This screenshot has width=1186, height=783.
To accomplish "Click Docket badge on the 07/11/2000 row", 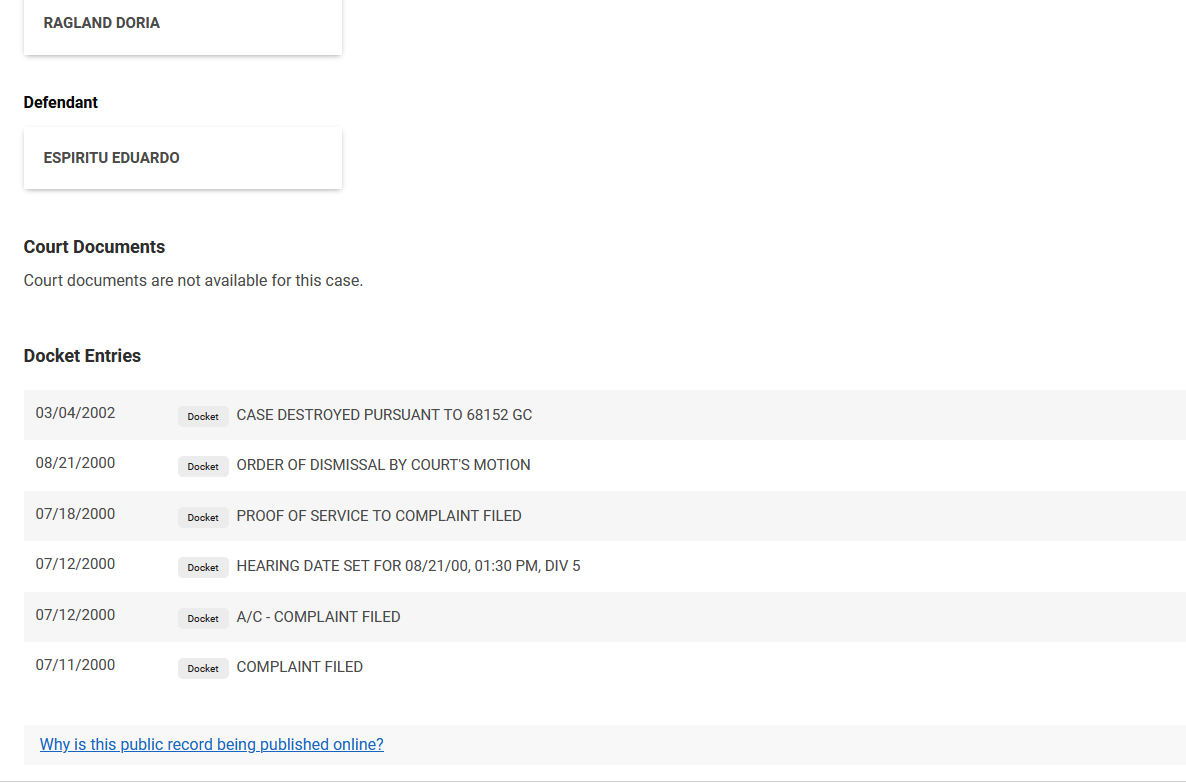I will click(x=203, y=668).
